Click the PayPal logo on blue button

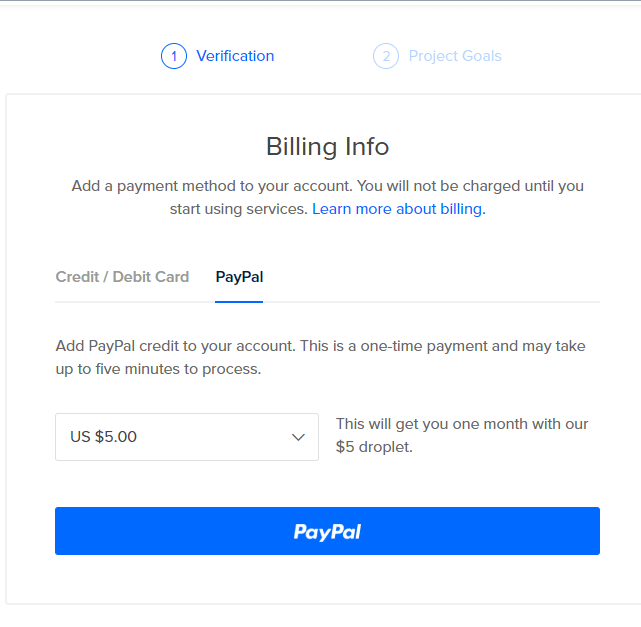point(327,531)
